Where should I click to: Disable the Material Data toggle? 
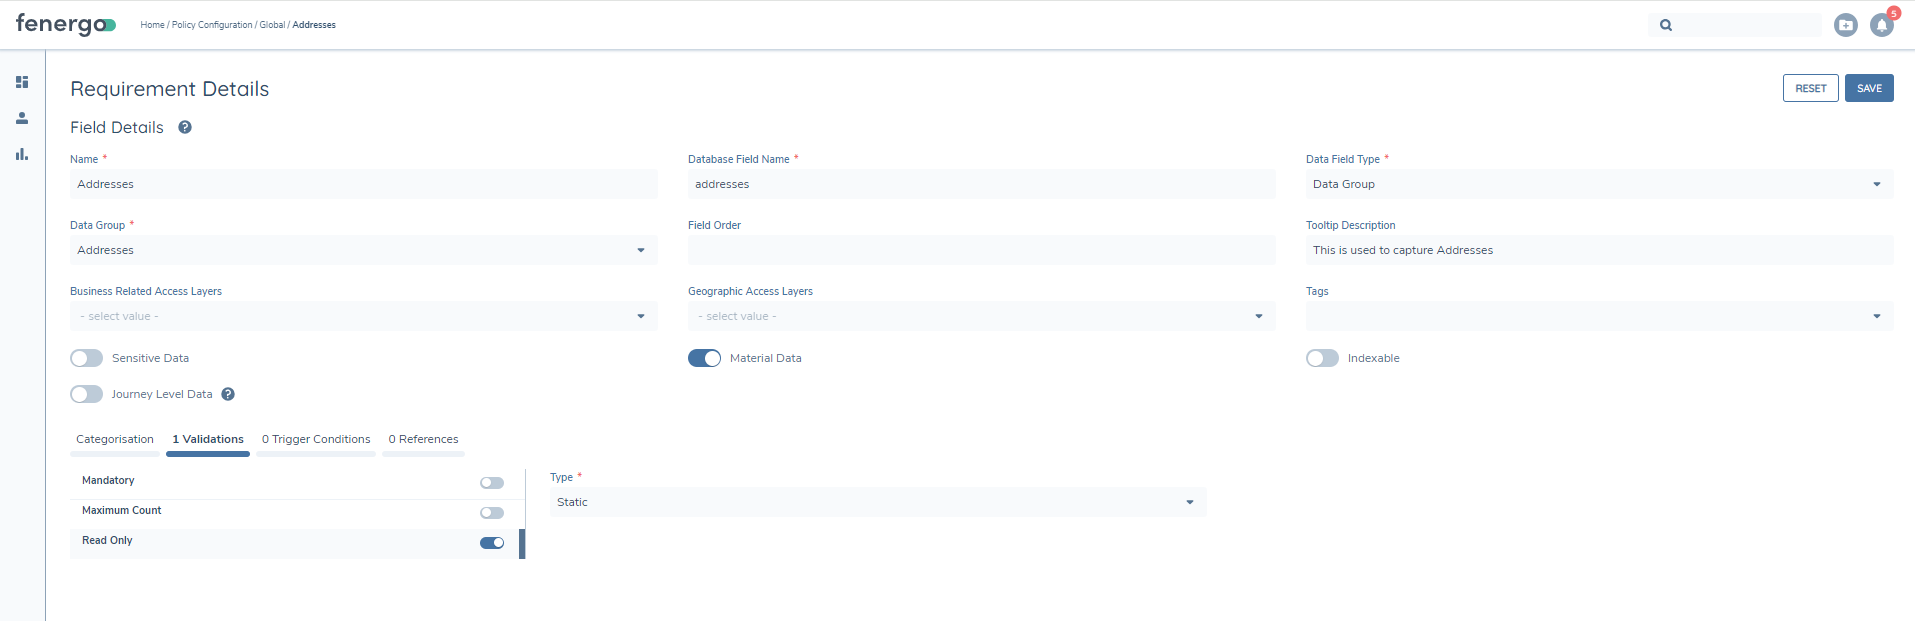point(704,358)
